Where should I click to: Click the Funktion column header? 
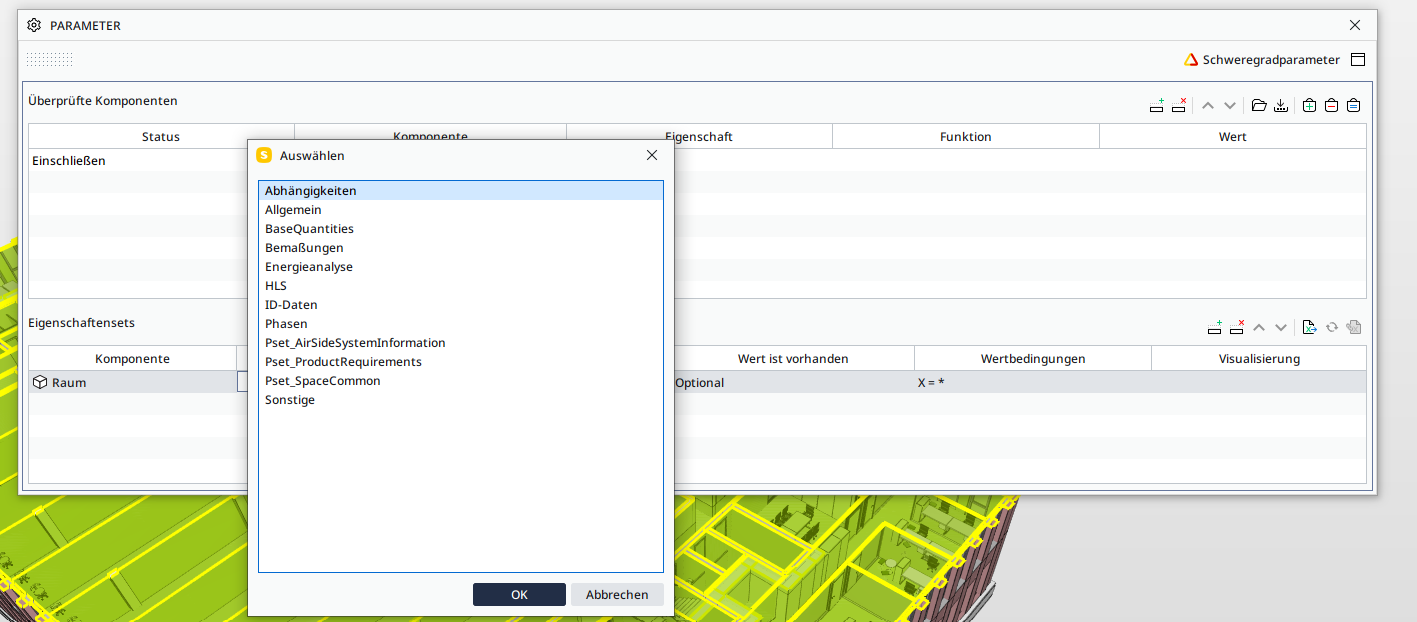point(966,137)
